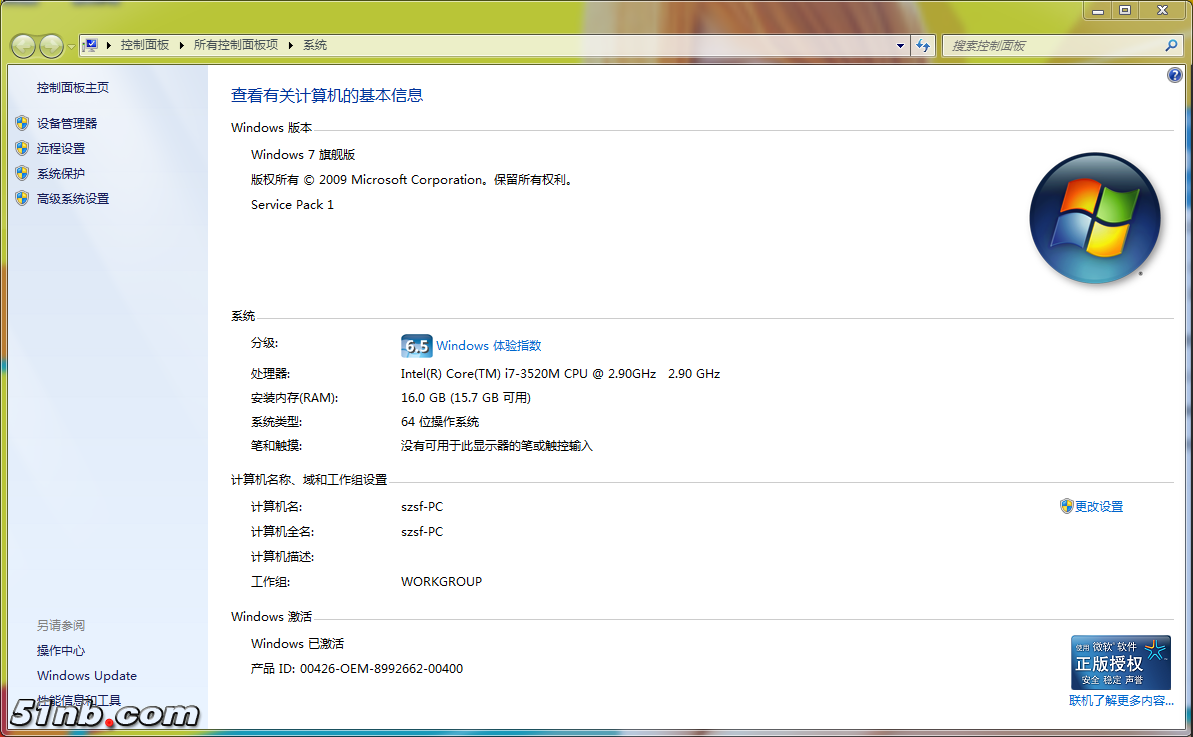1193x737 pixels.
Task: Click the 控制面板 breadcrumb in address bar
Action: click(x=145, y=45)
